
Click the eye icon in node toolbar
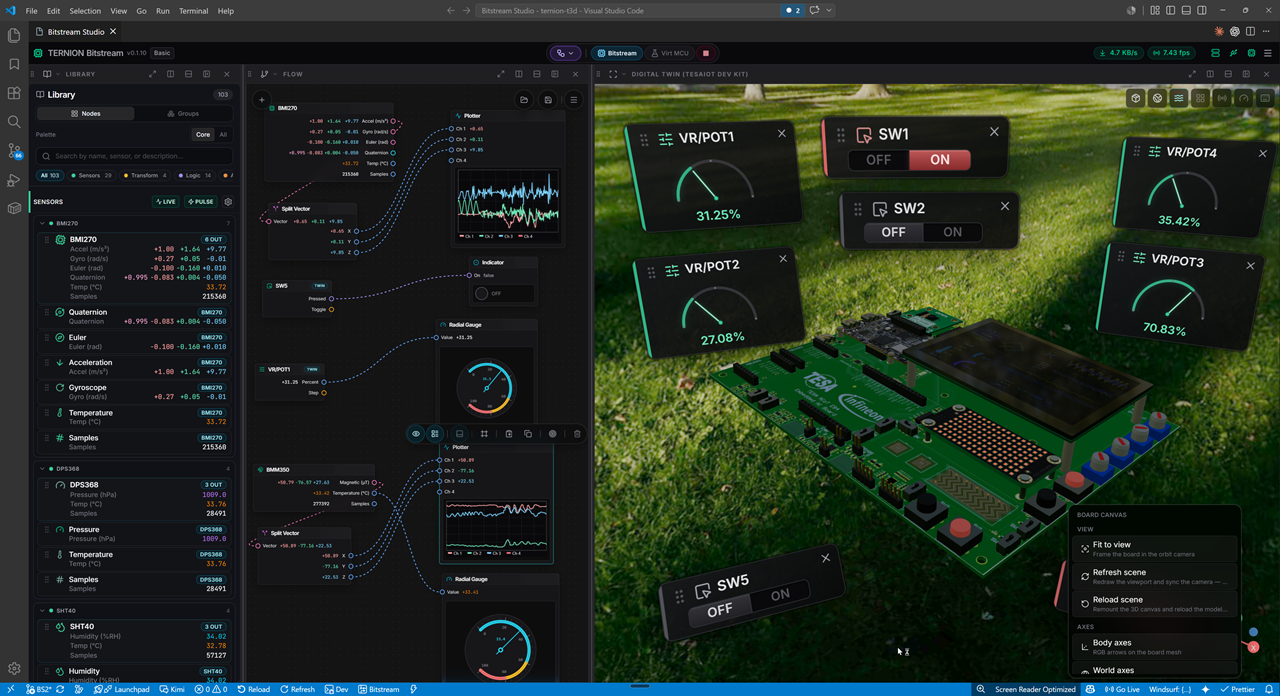416,434
